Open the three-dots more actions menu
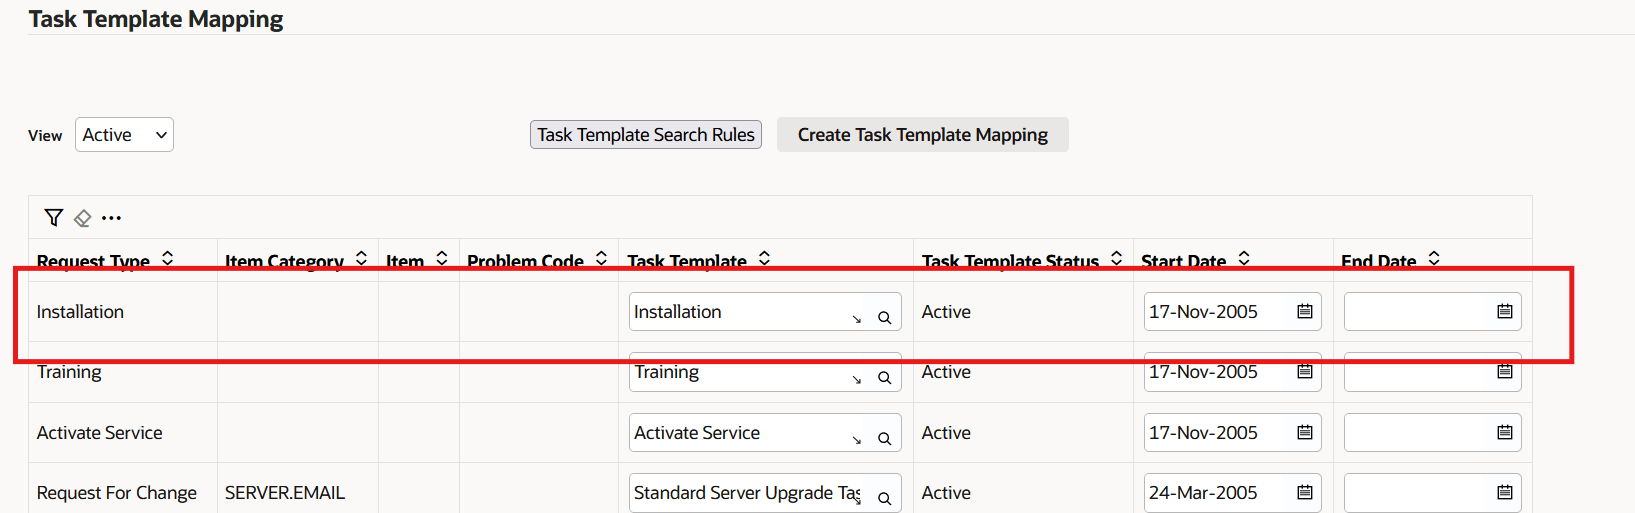 pyautogui.click(x=111, y=218)
